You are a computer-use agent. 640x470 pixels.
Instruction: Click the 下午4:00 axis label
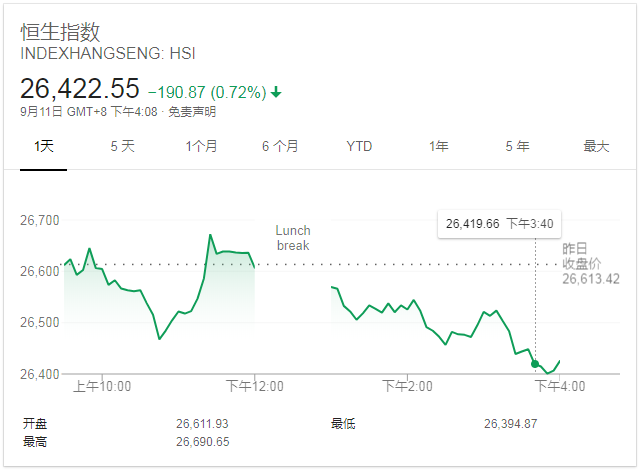(x=560, y=386)
